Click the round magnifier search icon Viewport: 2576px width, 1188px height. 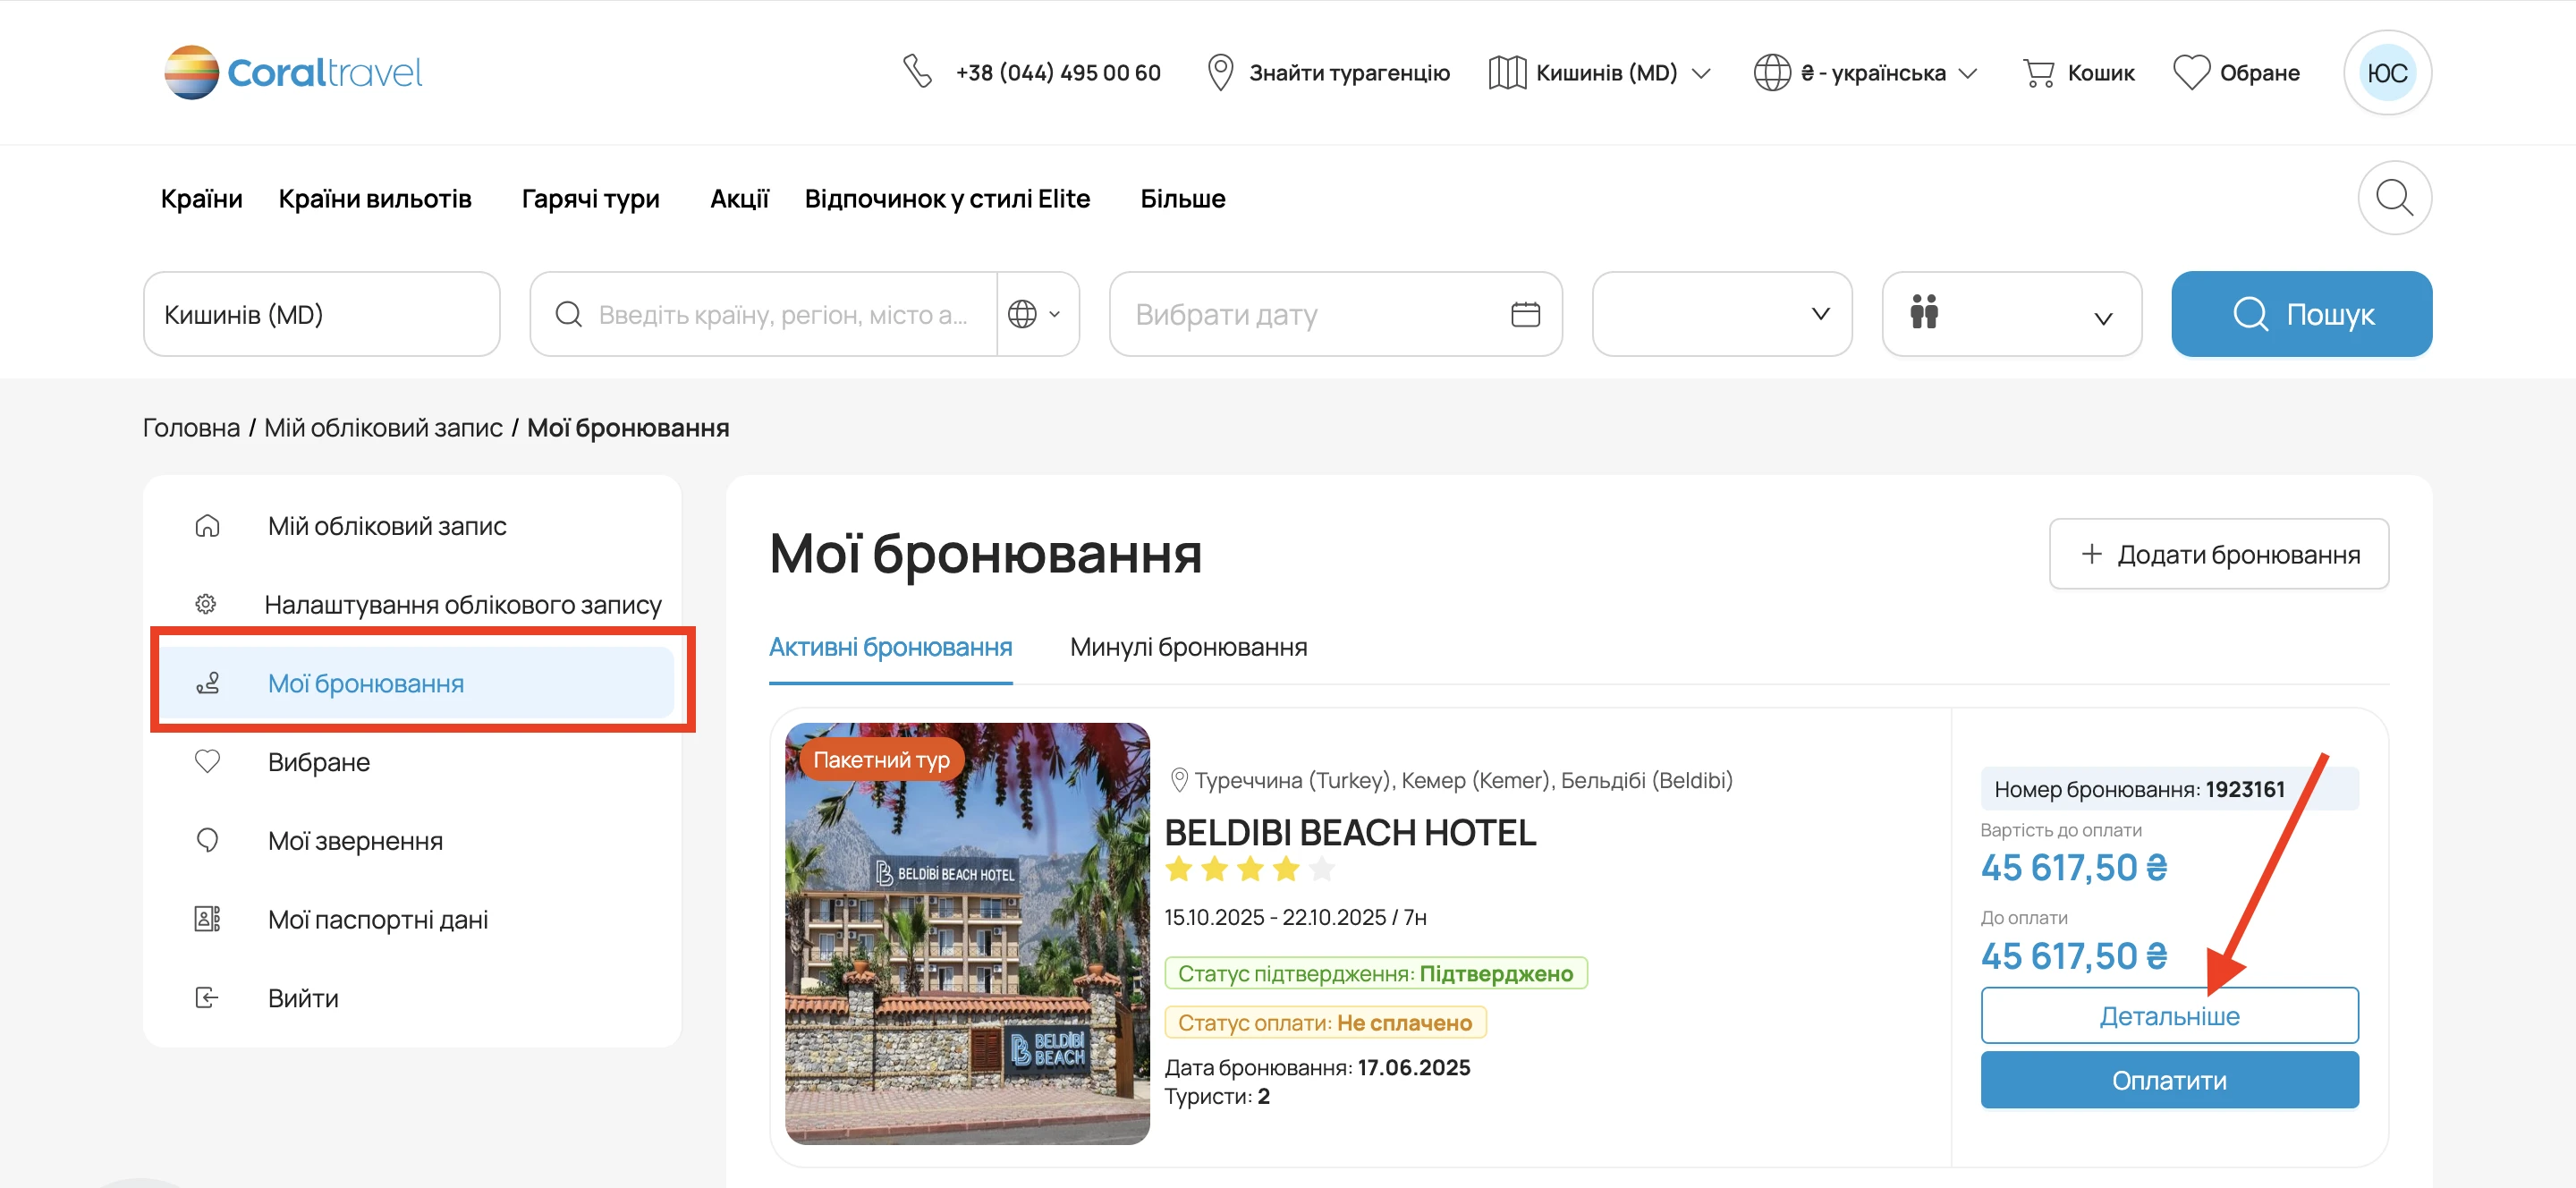tap(2394, 198)
